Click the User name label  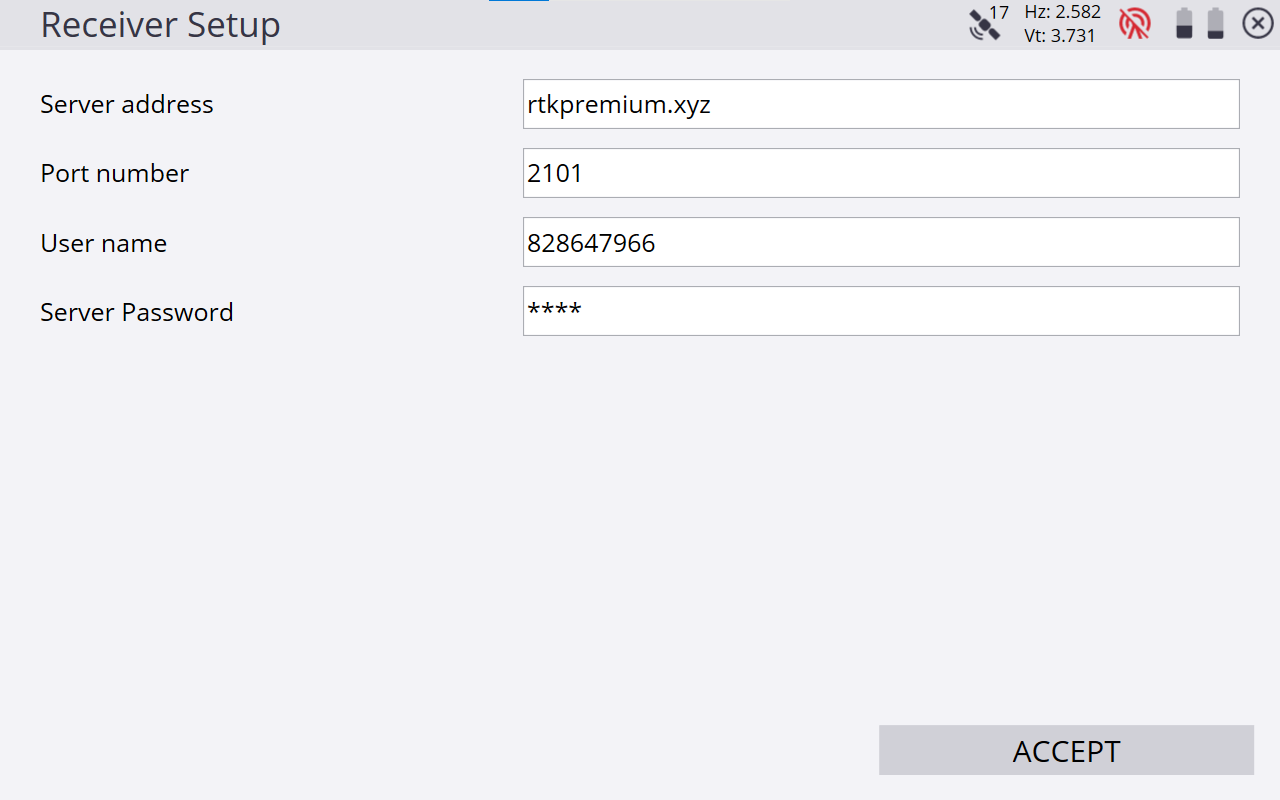click(103, 243)
